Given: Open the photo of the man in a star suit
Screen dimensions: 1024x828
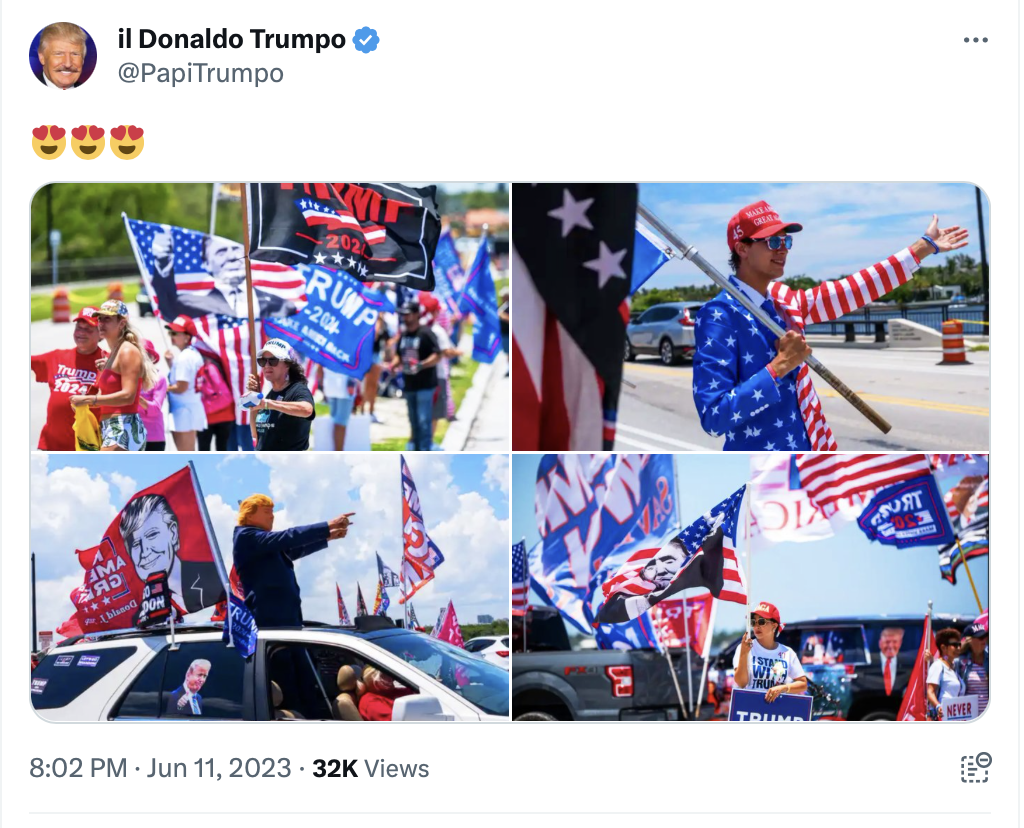Looking at the screenshot, I should coord(750,317).
